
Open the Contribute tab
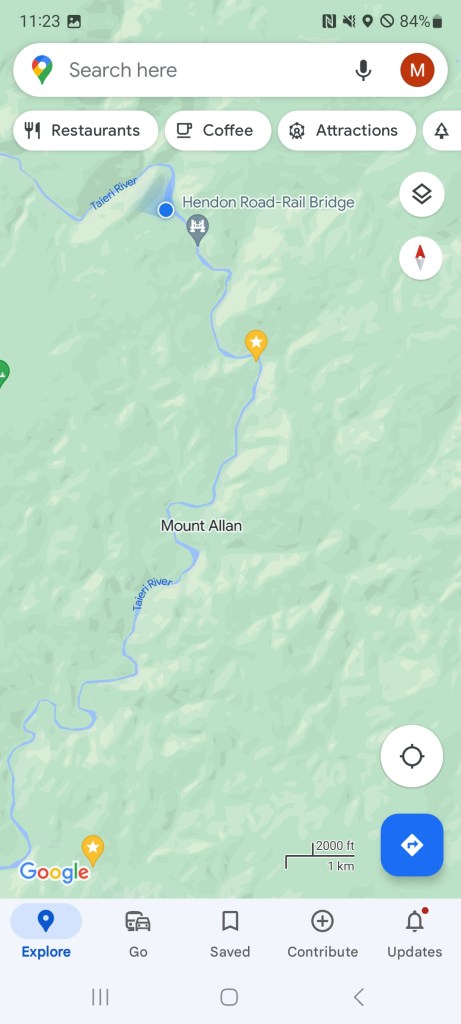click(323, 934)
